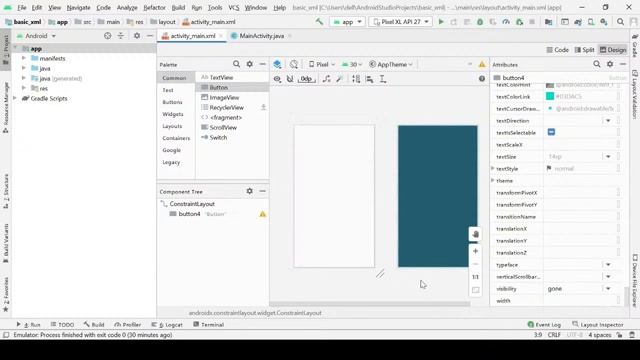Image resolution: width=640 pixels, height=360 pixels.
Task: Open Attributes panel settings gear
Action: (x=610, y=64)
